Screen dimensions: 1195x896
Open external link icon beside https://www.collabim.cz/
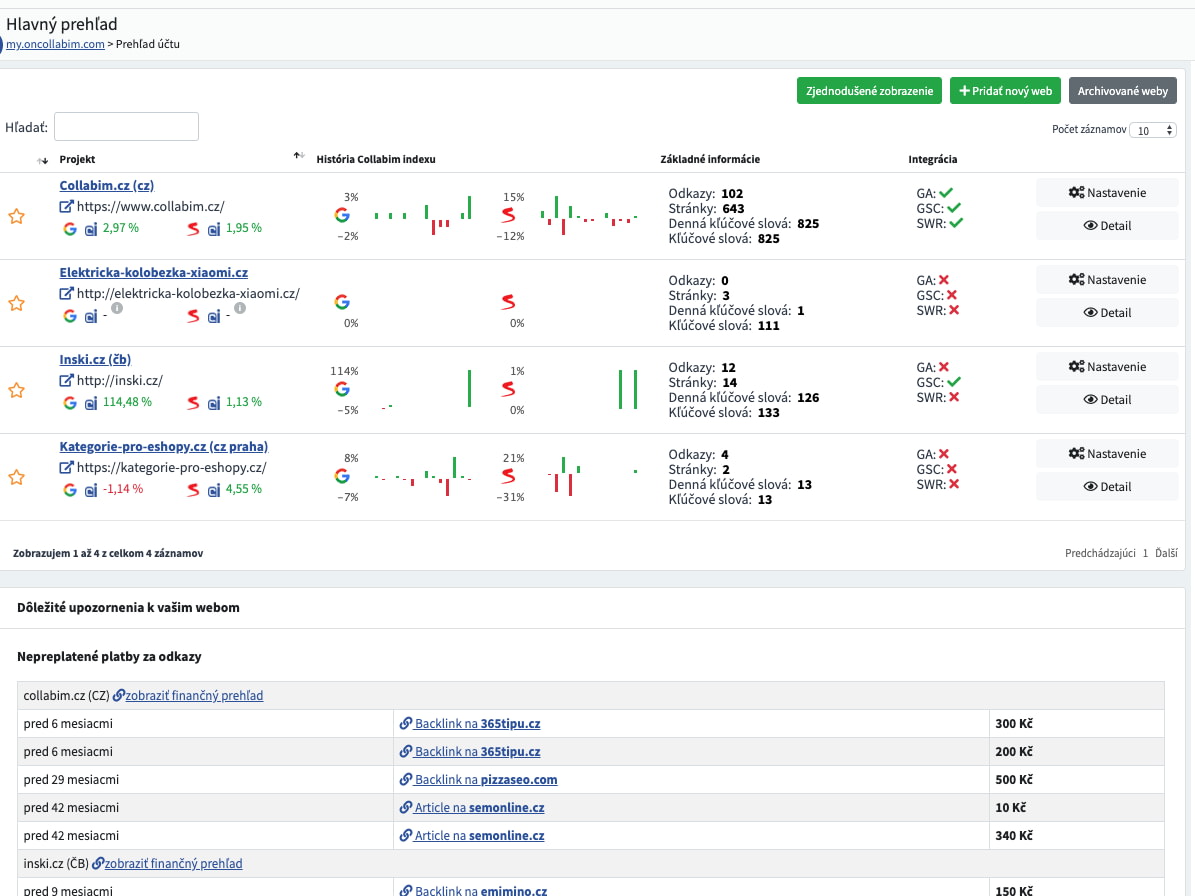pyautogui.click(x=66, y=206)
